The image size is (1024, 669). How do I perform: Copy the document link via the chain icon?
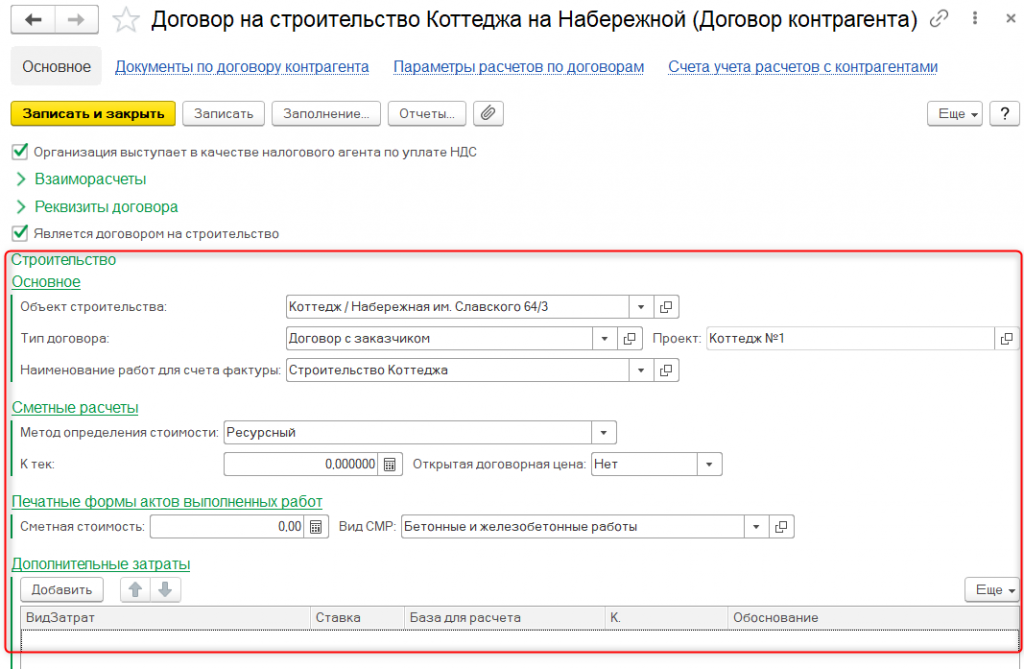pos(939,19)
